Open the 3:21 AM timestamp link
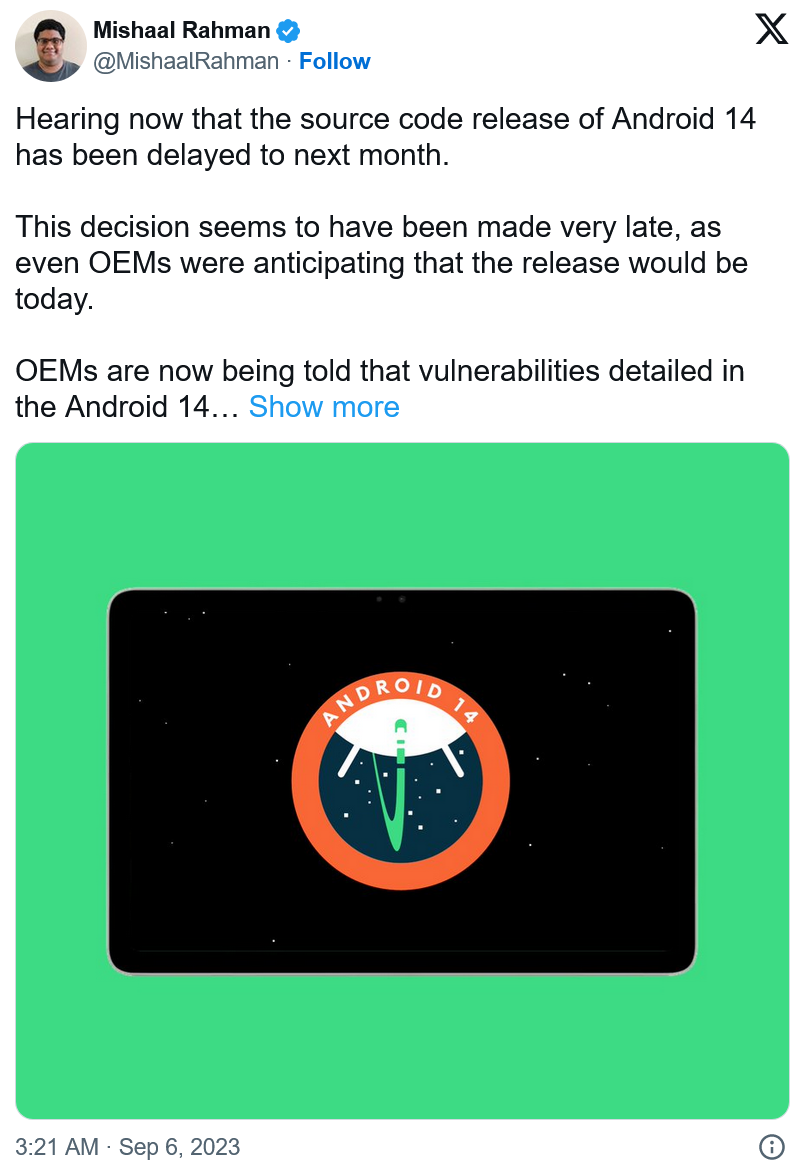This screenshot has height=1165, width=796. (57, 1146)
